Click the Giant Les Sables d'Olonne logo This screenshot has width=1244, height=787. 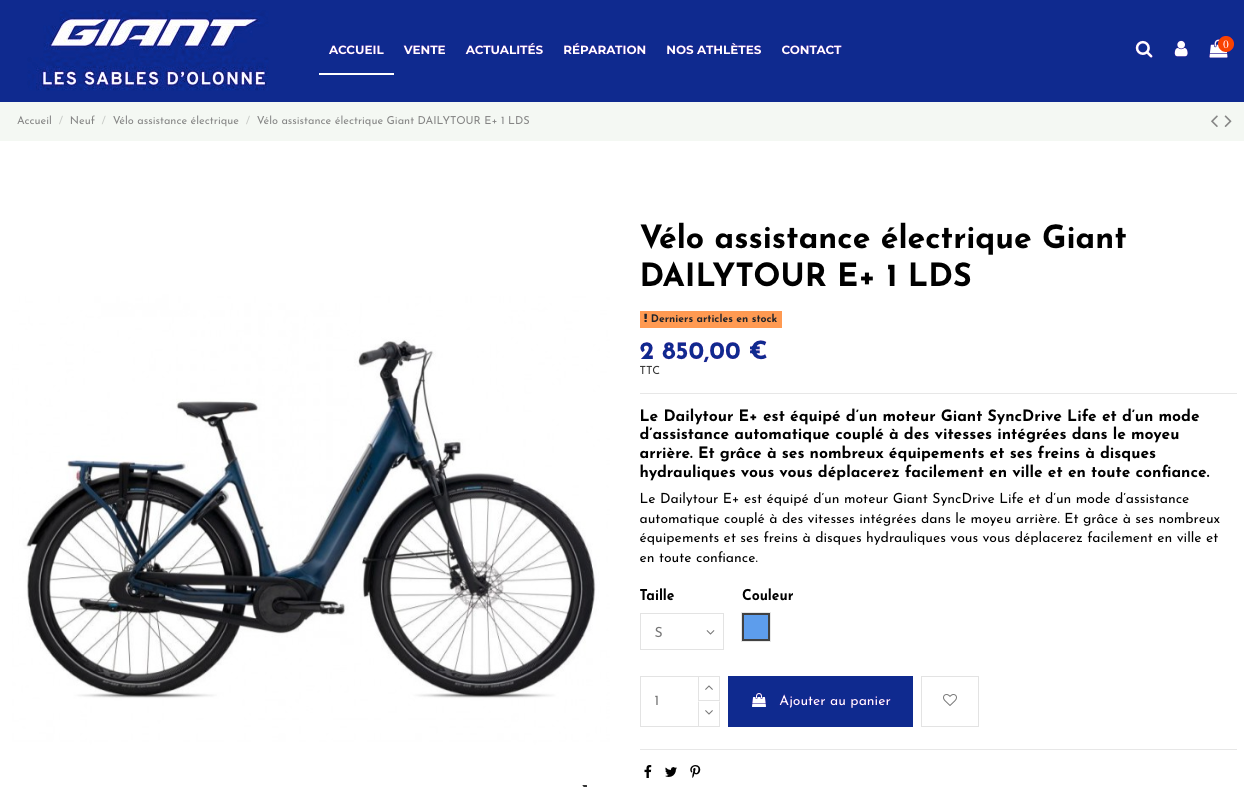154,51
